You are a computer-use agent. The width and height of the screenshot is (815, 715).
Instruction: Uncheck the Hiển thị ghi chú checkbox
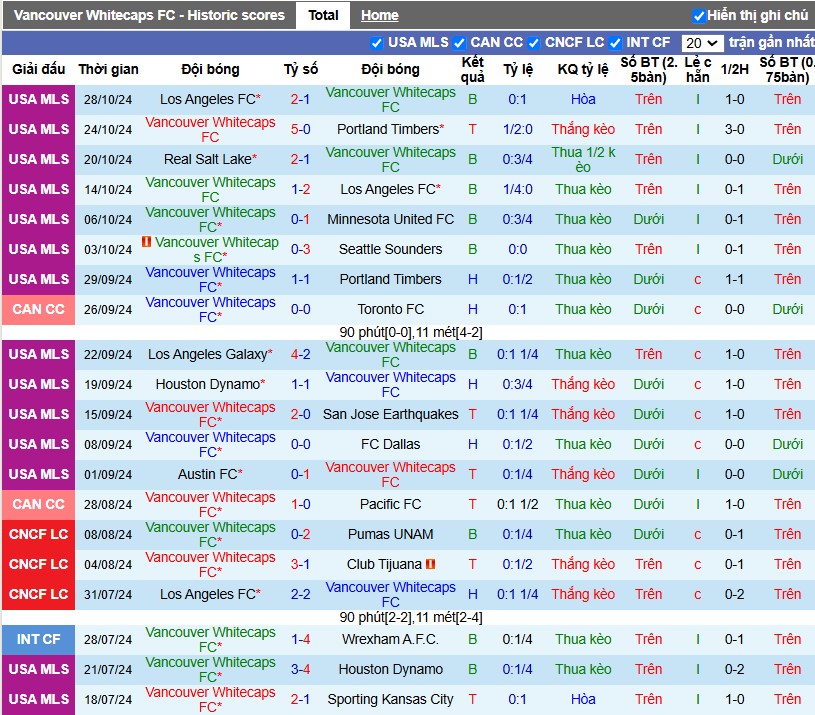[699, 16]
